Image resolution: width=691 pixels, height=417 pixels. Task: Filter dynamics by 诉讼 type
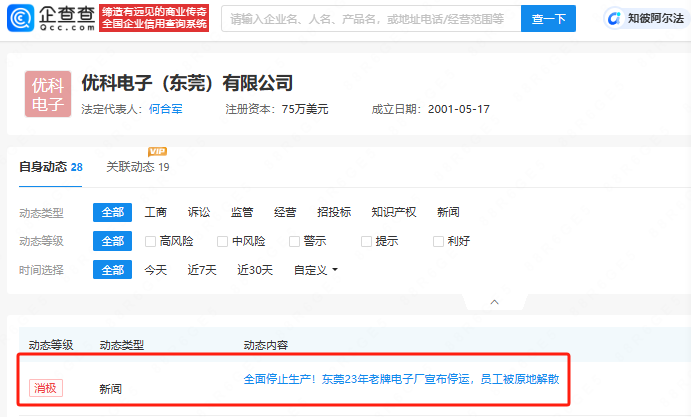pos(199,212)
